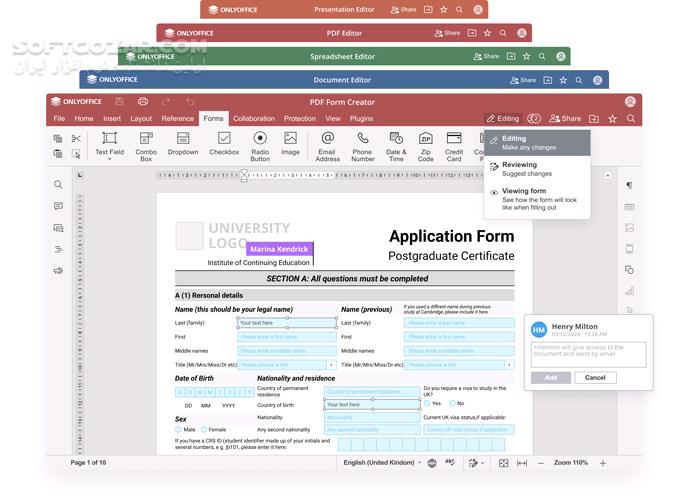Image resolution: width=700 pixels, height=502 pixels.
Task: Click Share in the Document Editor window
Action: coord(523,80)
